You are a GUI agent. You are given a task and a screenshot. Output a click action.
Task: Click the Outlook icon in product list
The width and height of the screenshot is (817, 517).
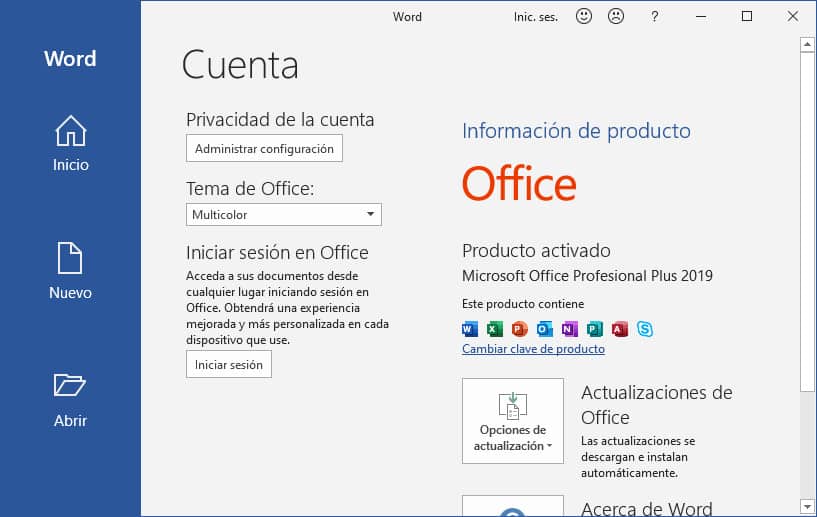click(544, 328)
